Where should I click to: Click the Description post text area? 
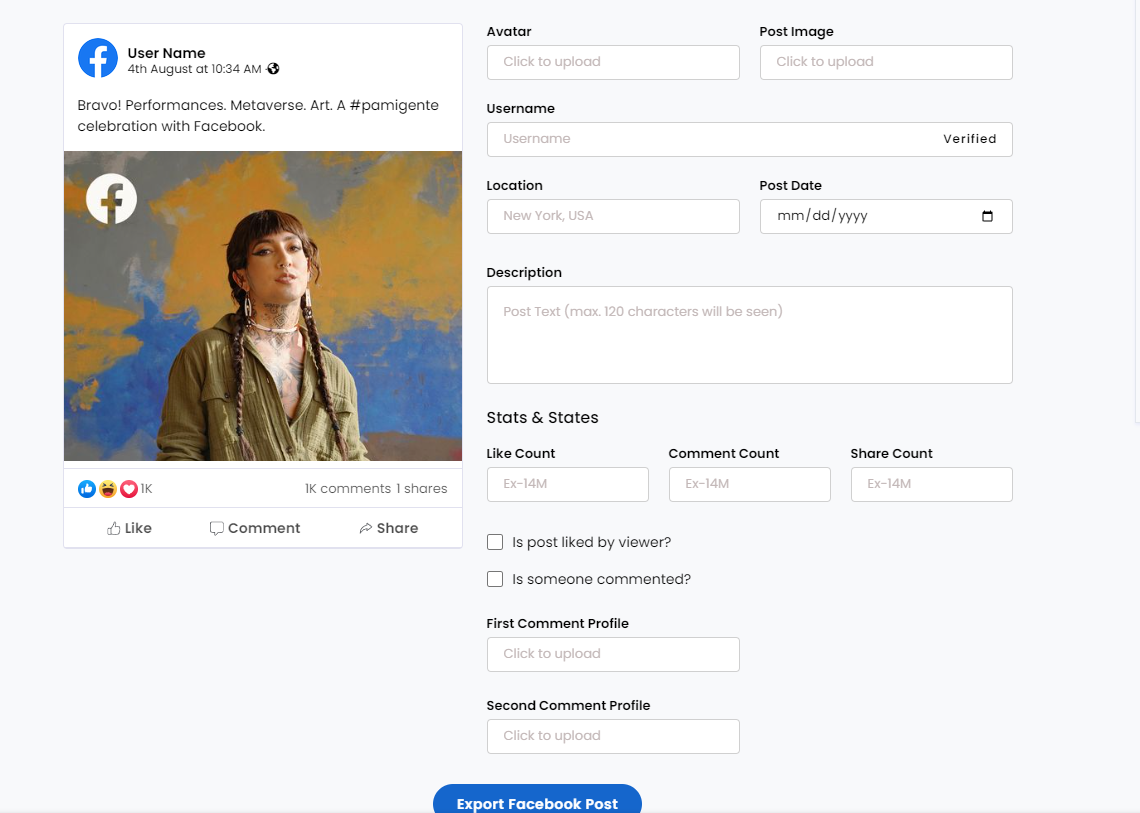point(749,335)
